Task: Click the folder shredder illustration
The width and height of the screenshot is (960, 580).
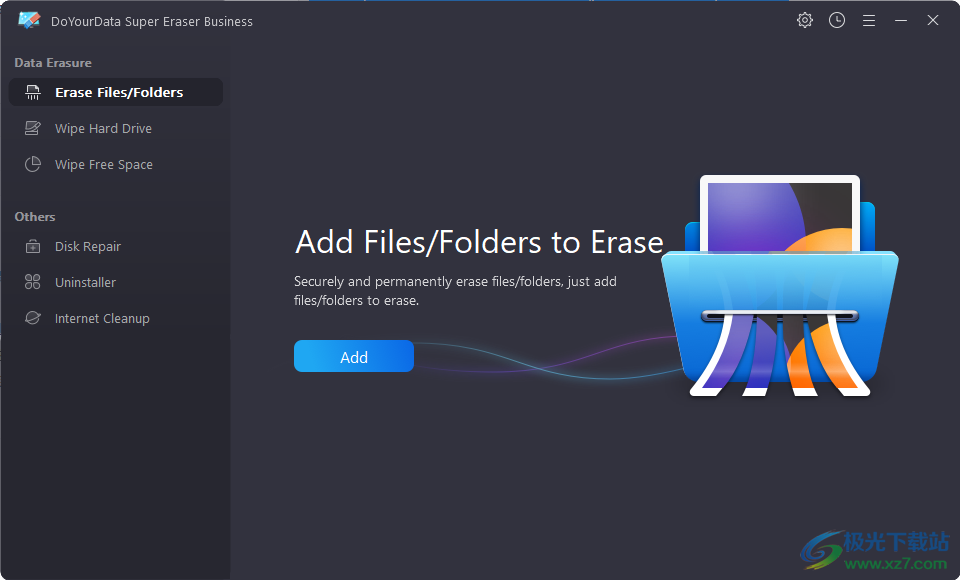Action: click(x=779, y=286)
